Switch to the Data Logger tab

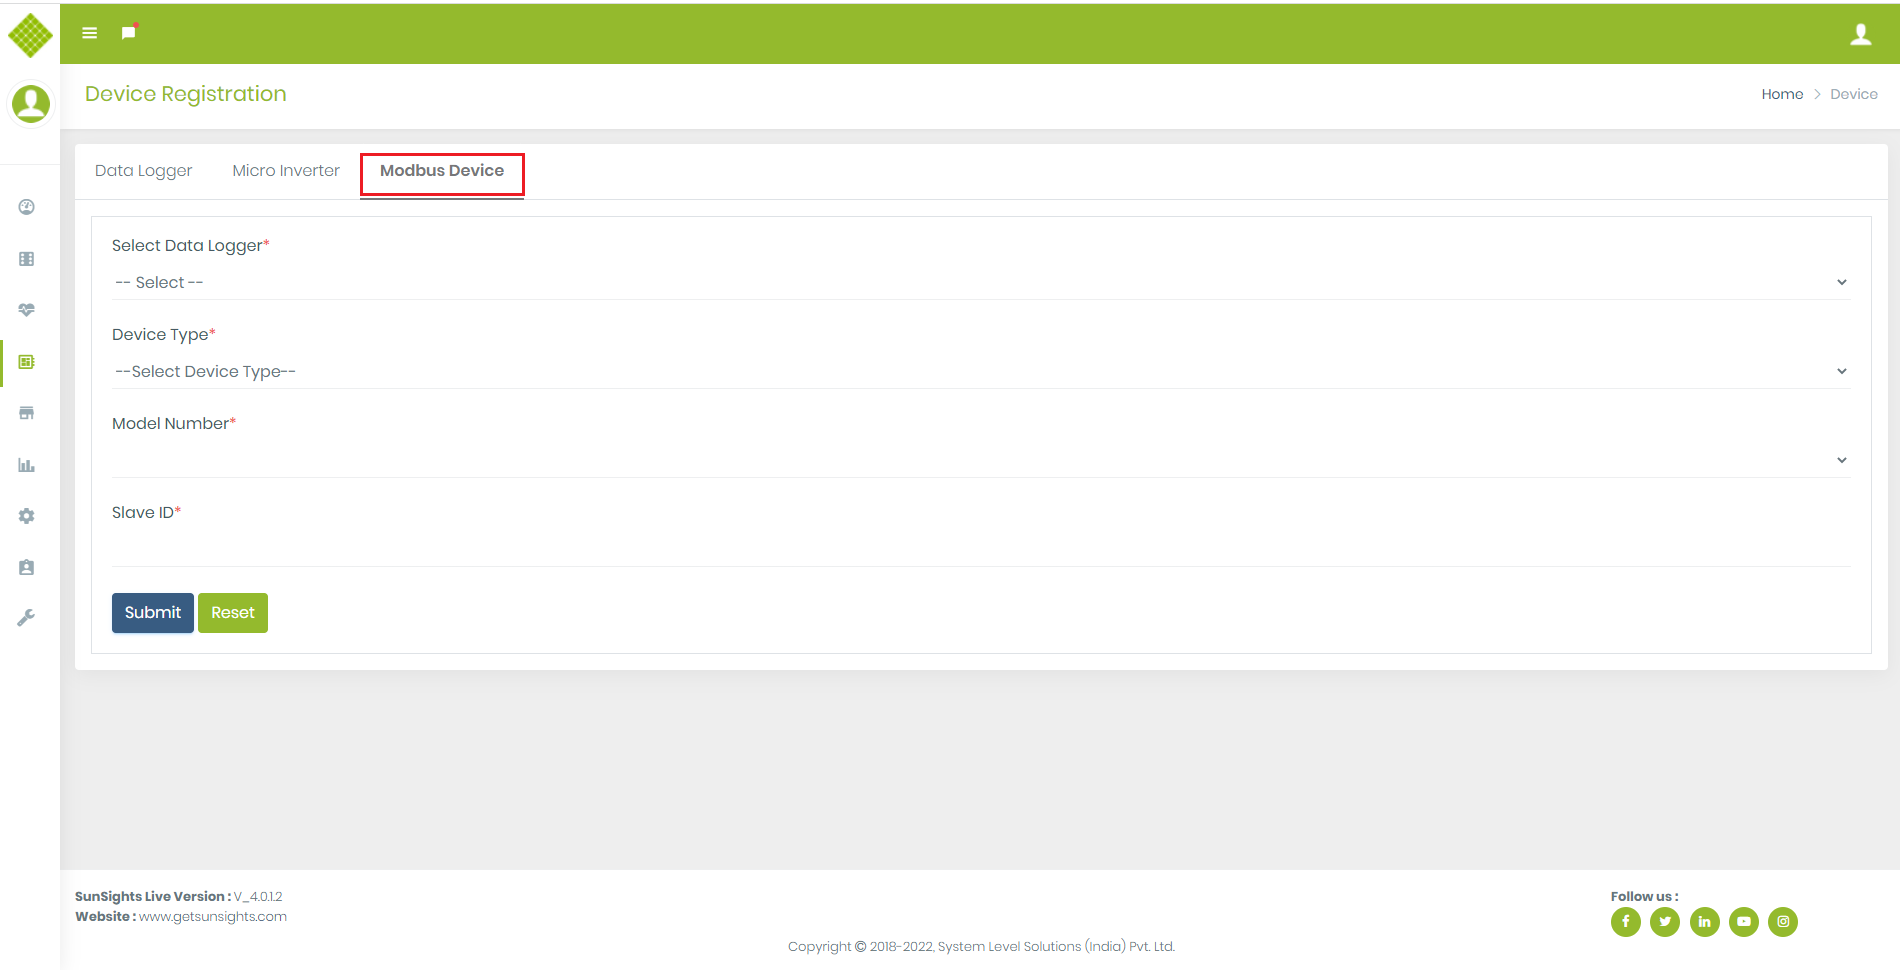coord(143,171)
